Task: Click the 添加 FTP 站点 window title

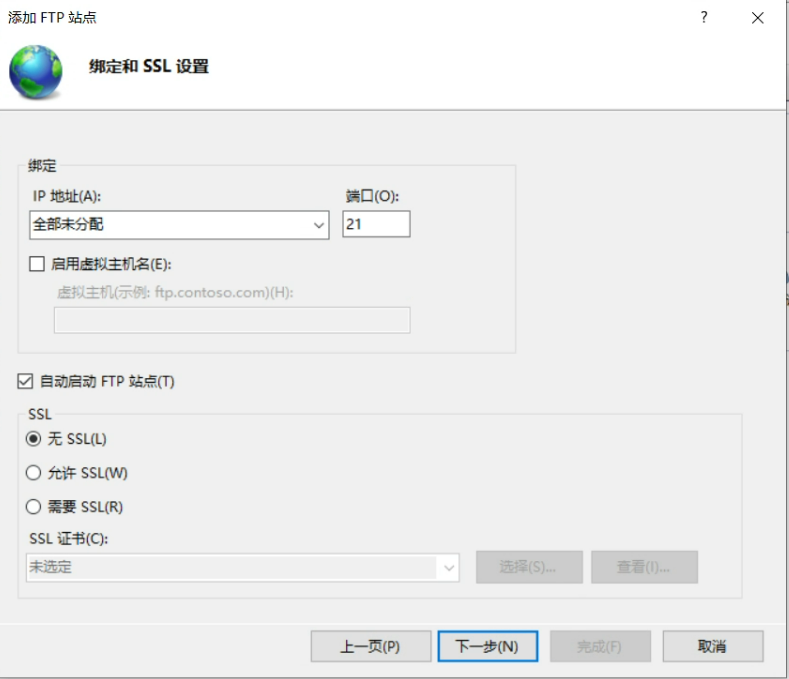Action: point(53,18)
